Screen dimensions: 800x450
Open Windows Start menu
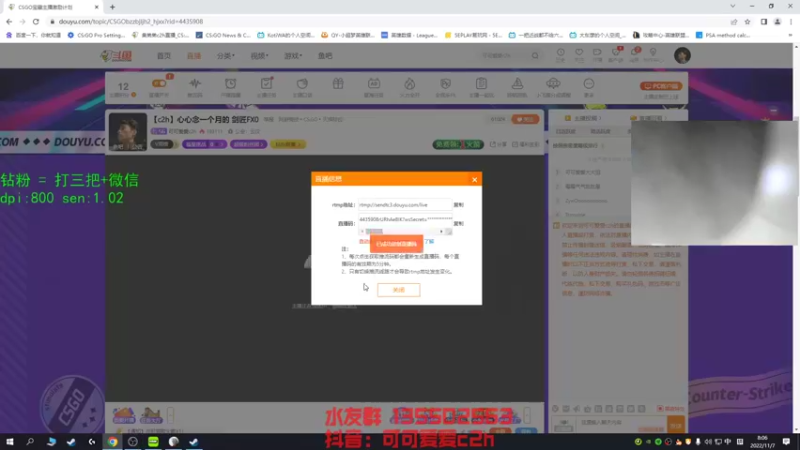tap(9, 441)
